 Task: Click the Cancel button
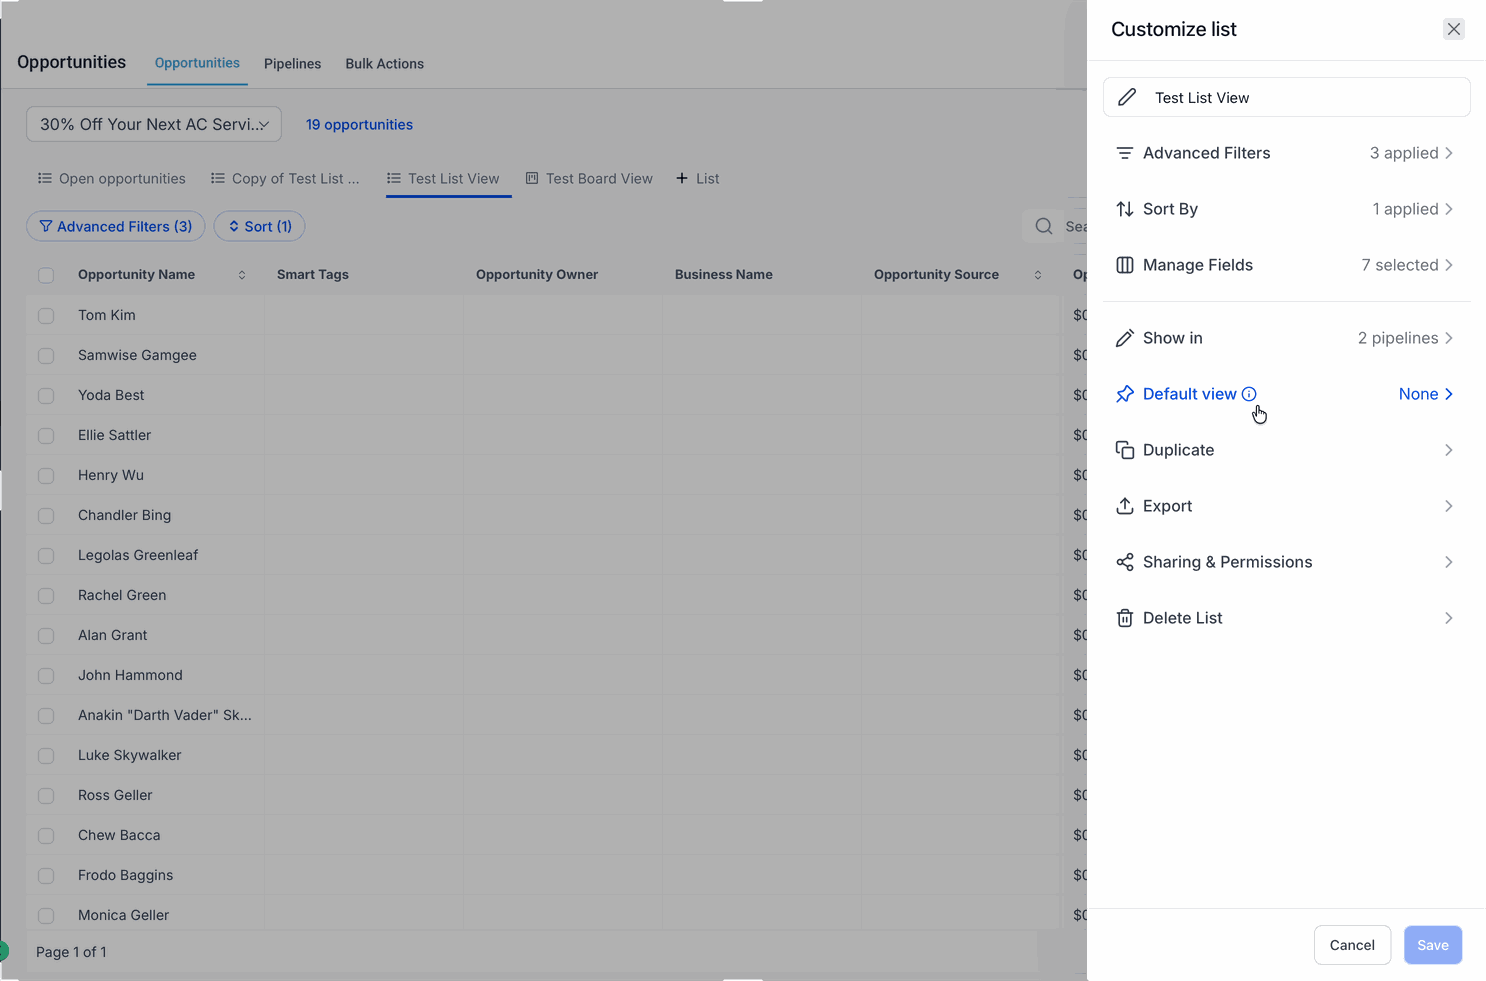[x=1352, y=945]
